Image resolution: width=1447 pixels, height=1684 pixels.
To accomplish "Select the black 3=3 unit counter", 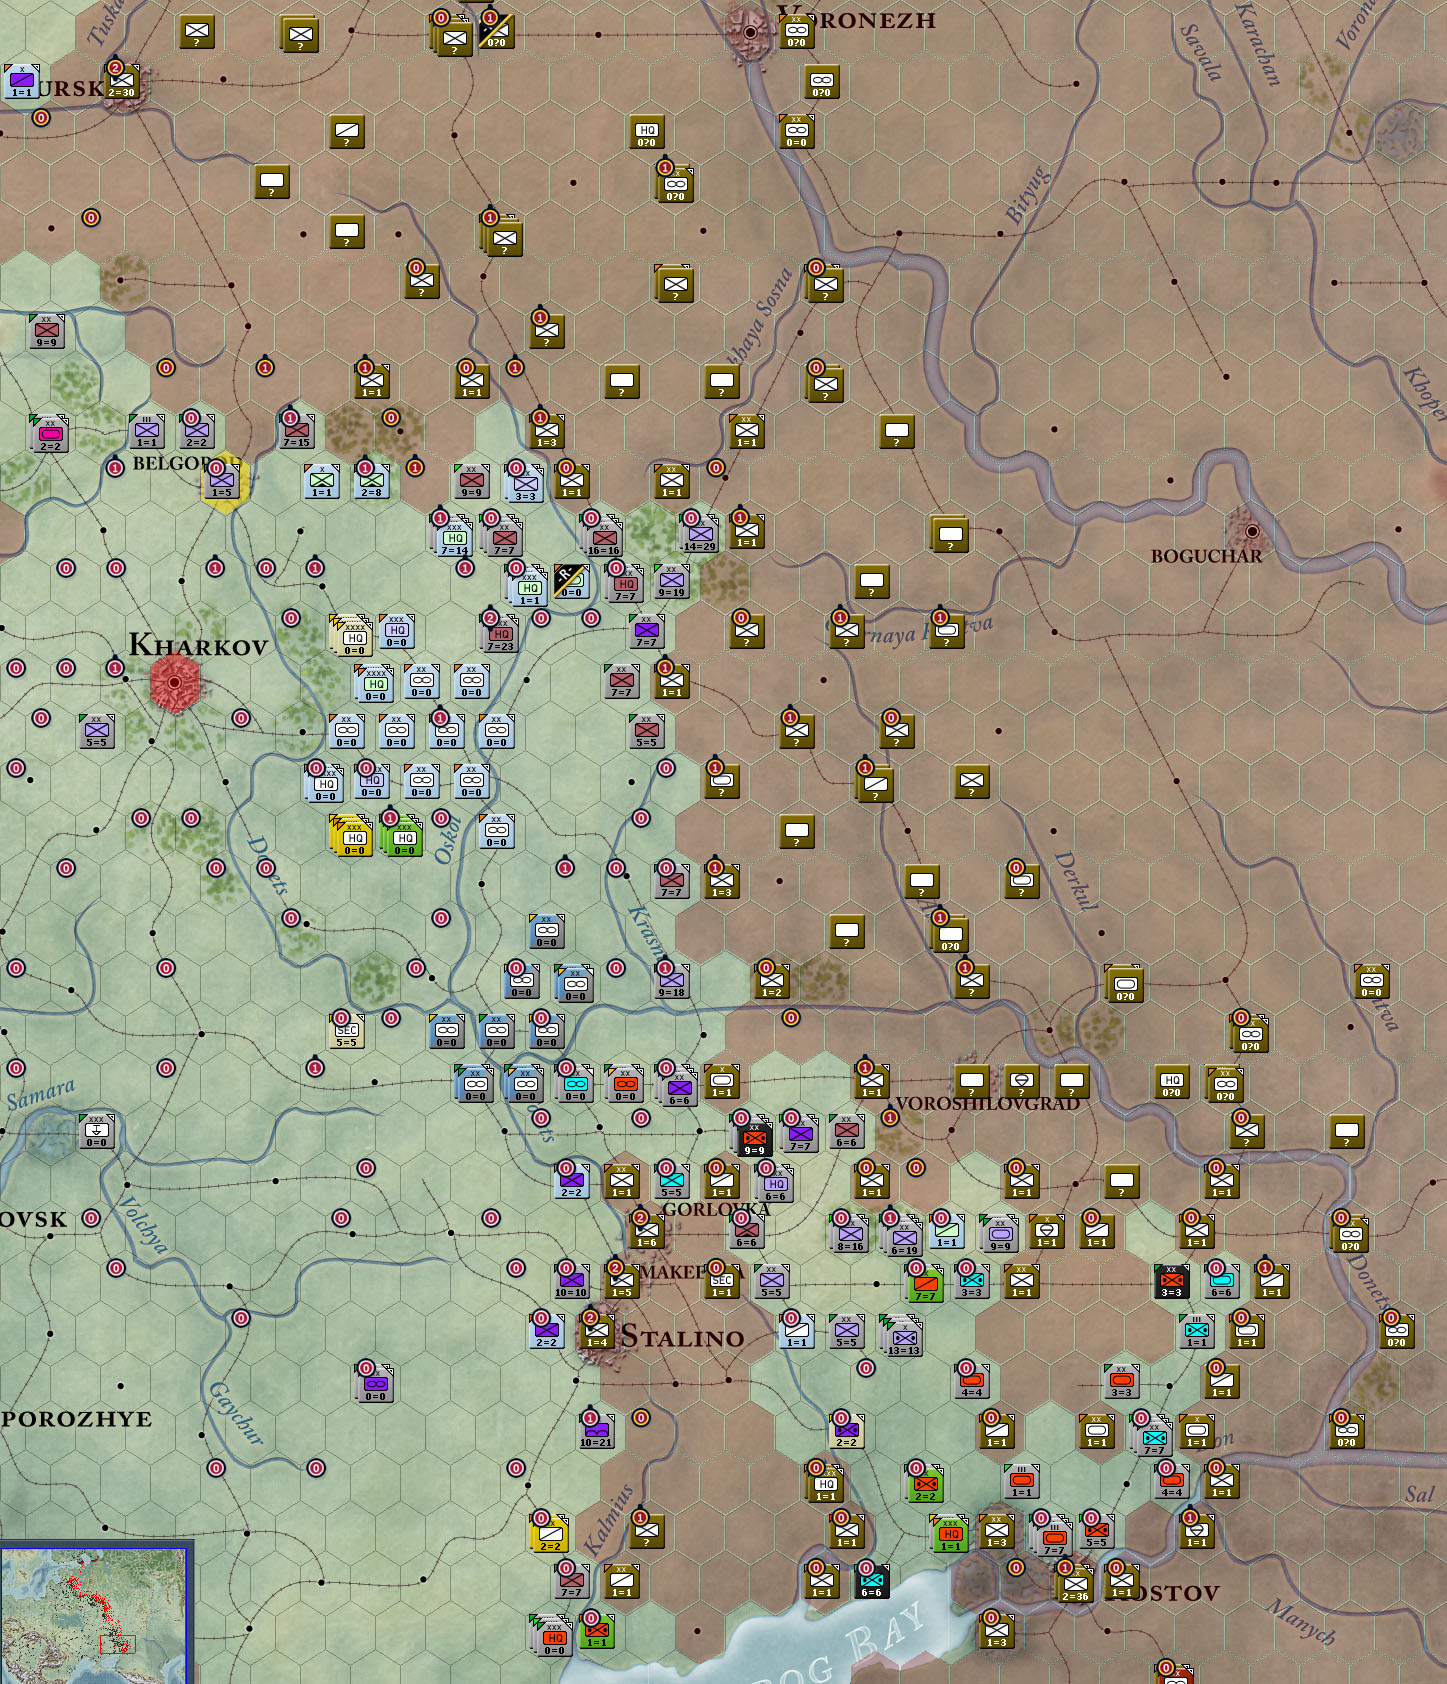I will tap(1172, 1281).
